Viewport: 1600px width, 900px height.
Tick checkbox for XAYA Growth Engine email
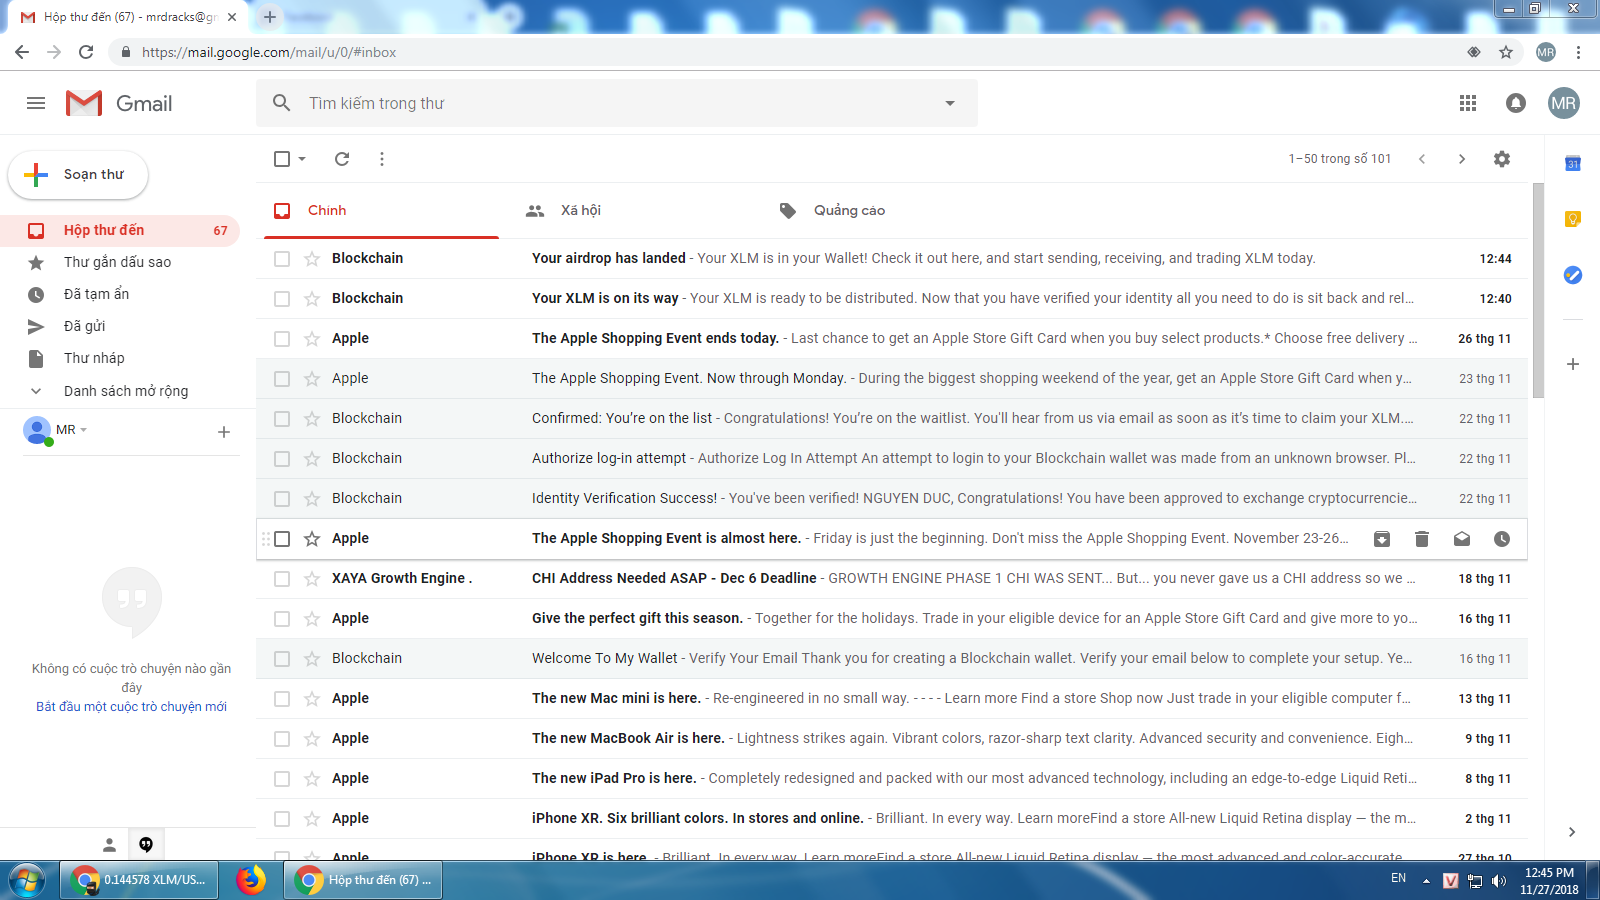[x=282, y=579]
